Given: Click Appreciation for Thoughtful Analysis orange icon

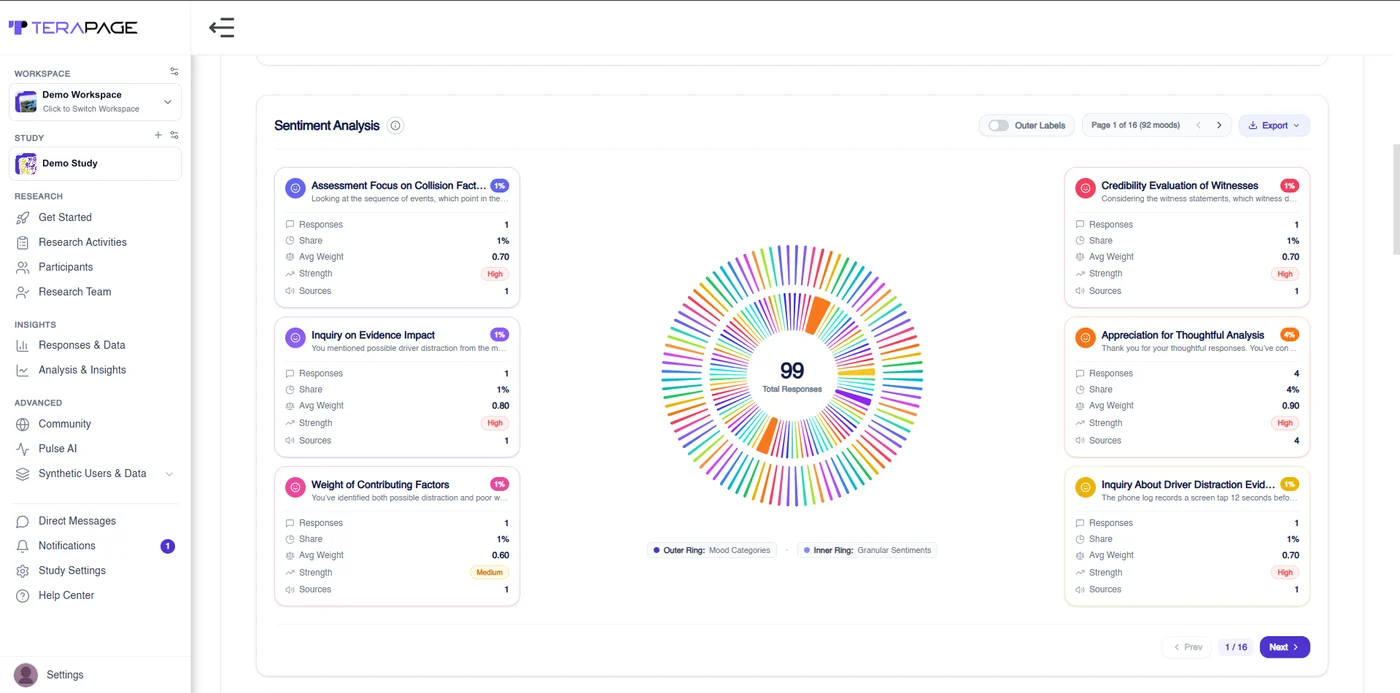Looking at the screenshot, I should tap(1085, 338).
